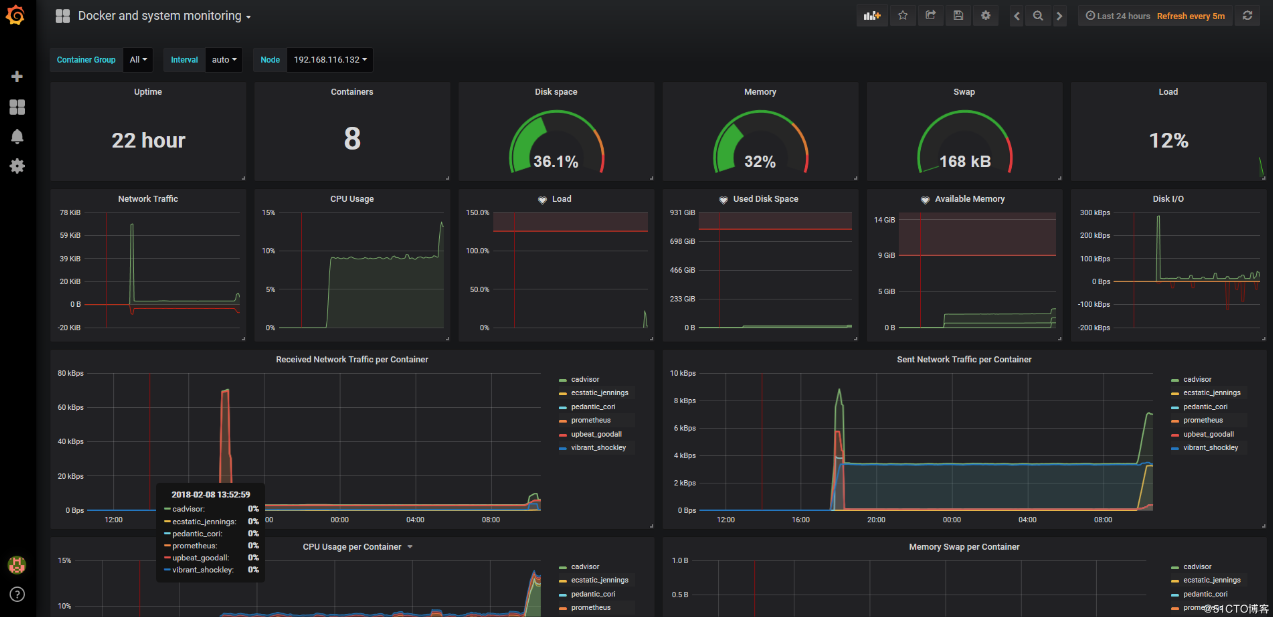This screenshot has width=1273, height=617.
Task: Refresh the dashboard with the refresh icon
Action: coord(1247,16)
